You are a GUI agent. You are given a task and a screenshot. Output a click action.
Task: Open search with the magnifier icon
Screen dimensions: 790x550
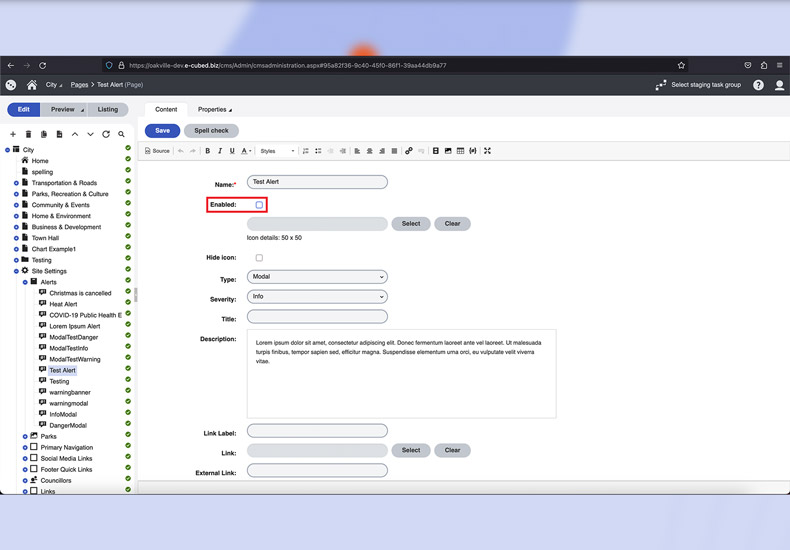click(121, 134)
